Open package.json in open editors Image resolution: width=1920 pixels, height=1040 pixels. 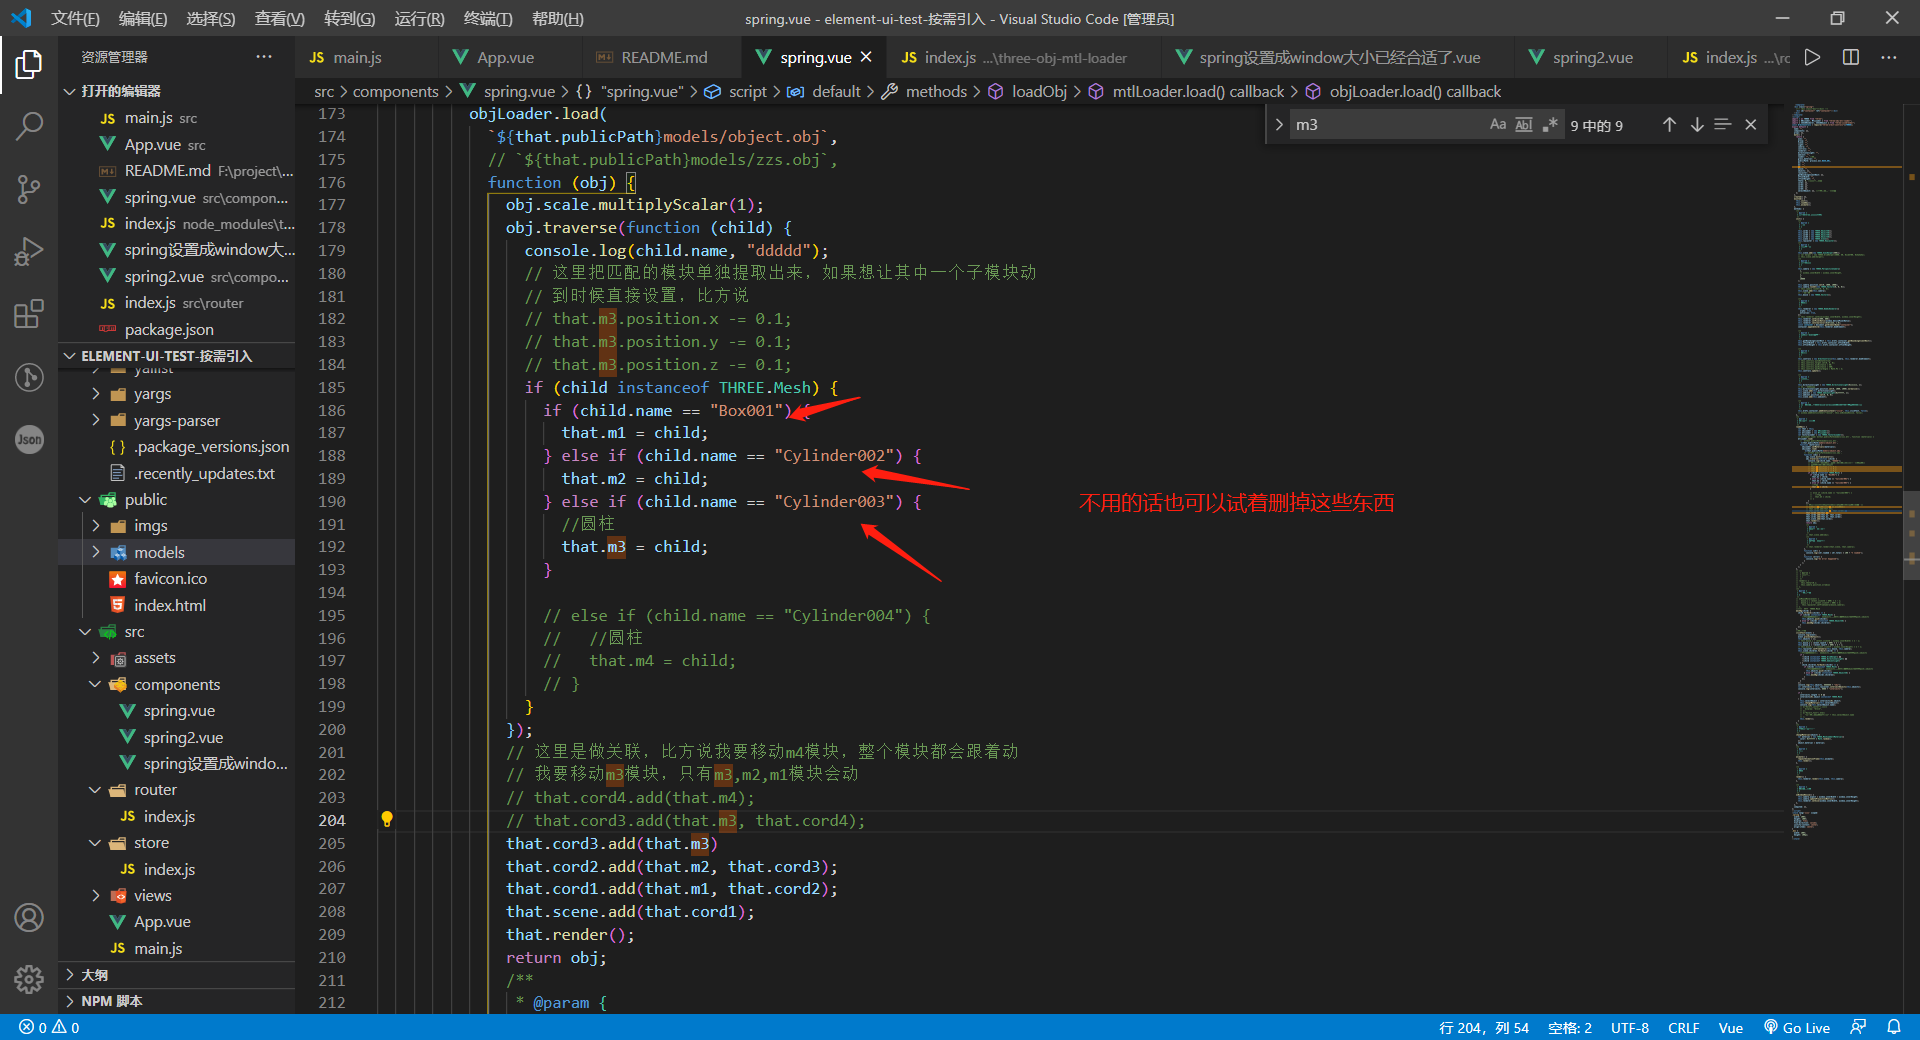pyautogui.click(x=169, y=329)
